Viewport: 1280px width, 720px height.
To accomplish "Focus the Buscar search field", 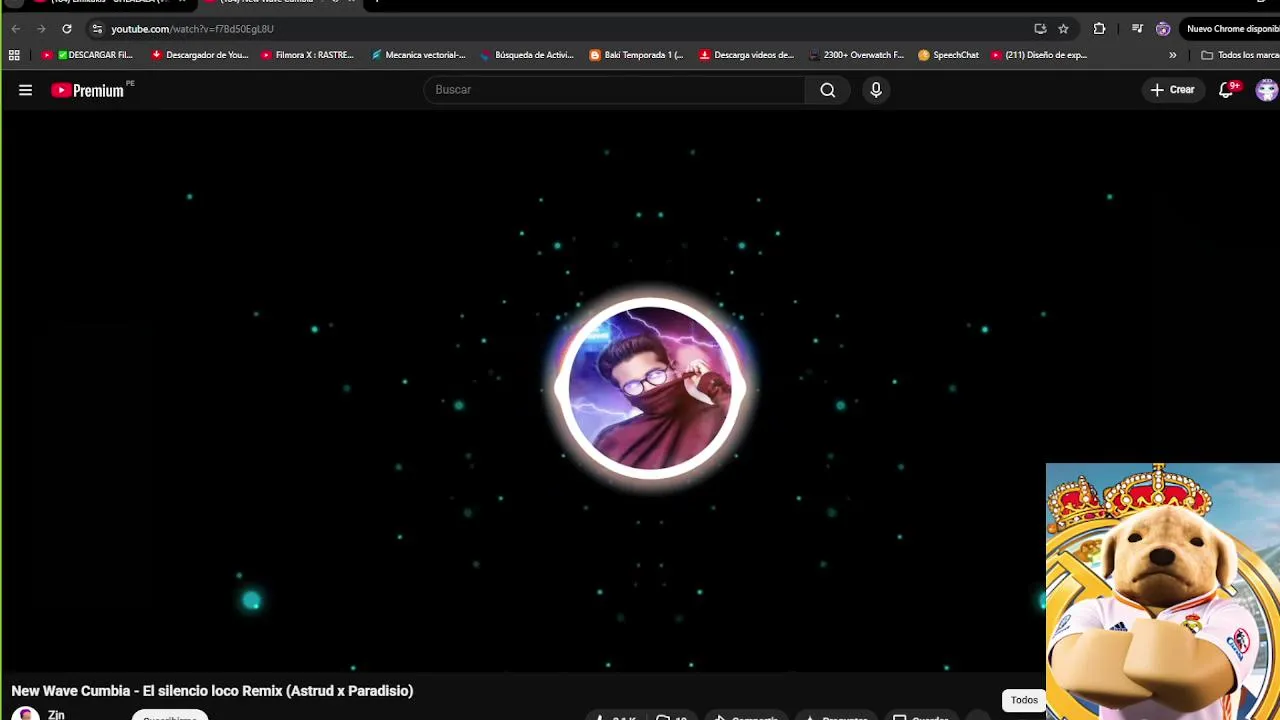I will tap(614, 90).
